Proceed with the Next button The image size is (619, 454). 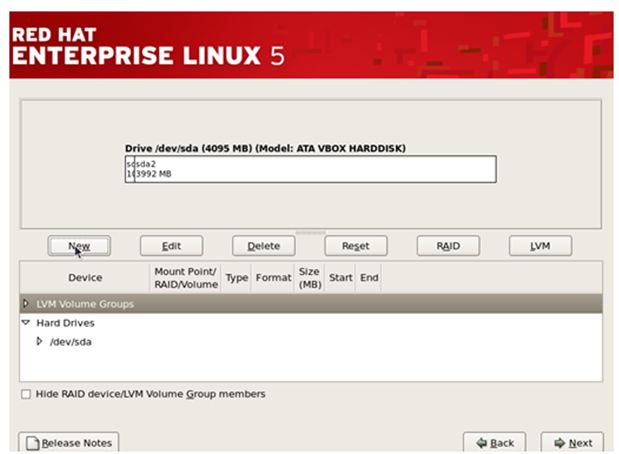(572, 443)
